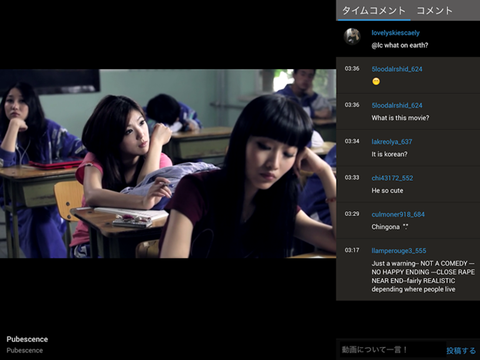Jump to 03:36 timestamp of emoji comment
Image resolution: width=480 pixels, height=360 pixels.
(352, 69)
